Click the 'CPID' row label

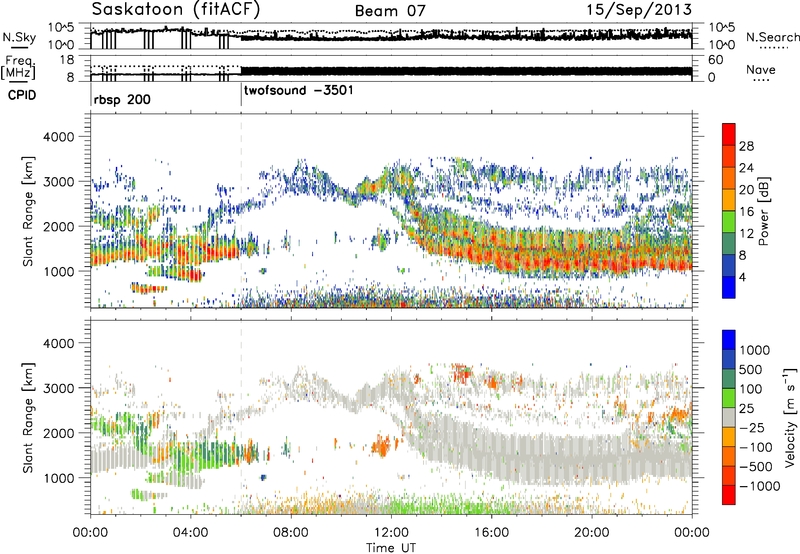point(22,95)
